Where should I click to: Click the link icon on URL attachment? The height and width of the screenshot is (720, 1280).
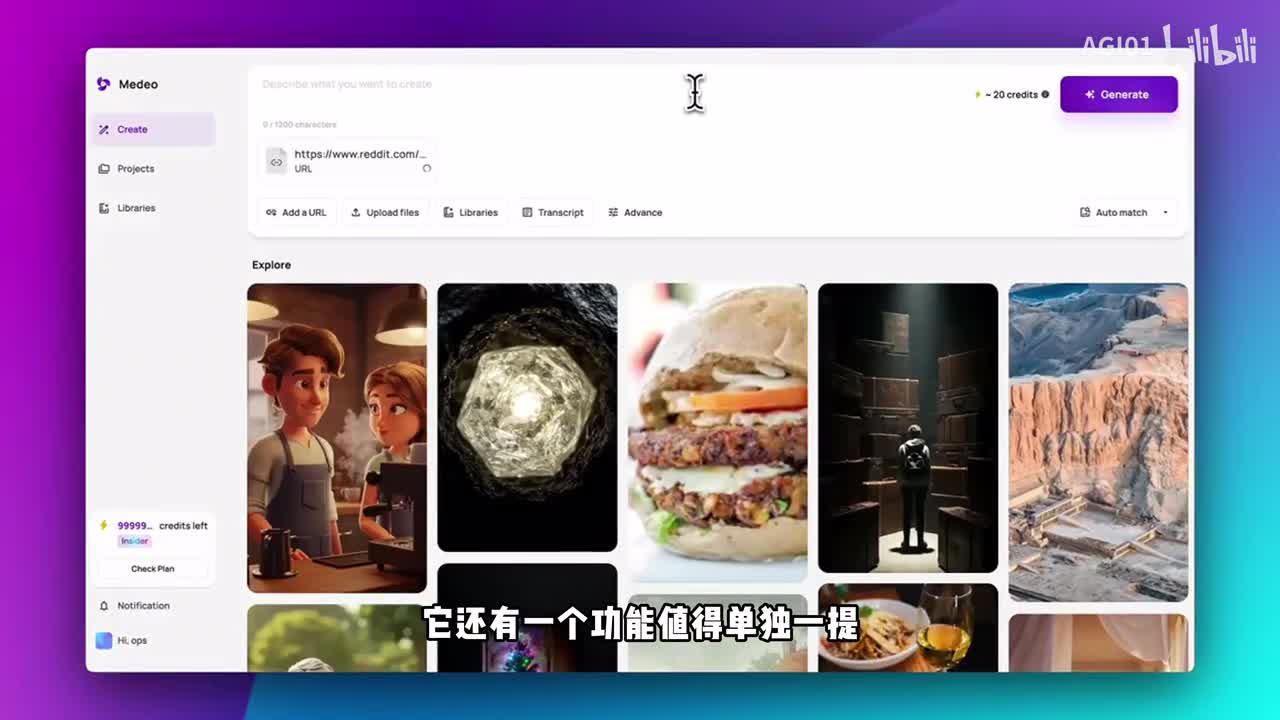click(x=277, y=161)
